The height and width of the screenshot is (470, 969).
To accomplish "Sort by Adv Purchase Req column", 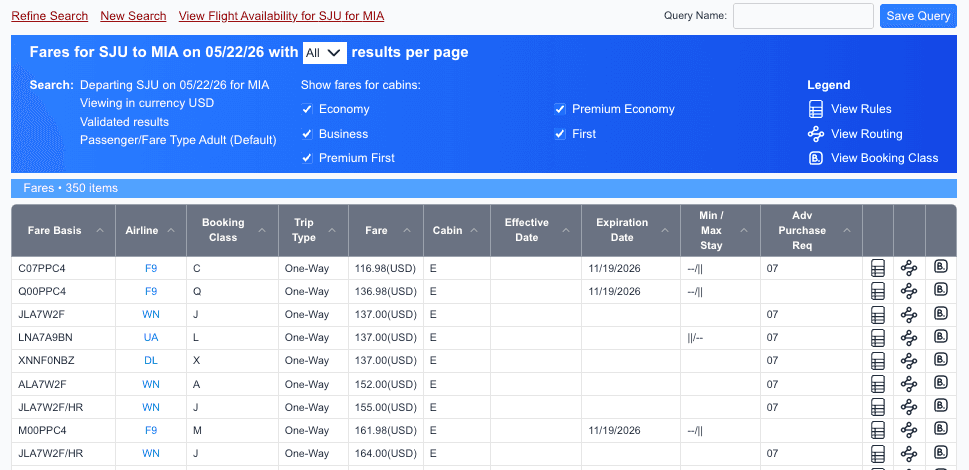I will pyautogui.click(x=811, y=230).
